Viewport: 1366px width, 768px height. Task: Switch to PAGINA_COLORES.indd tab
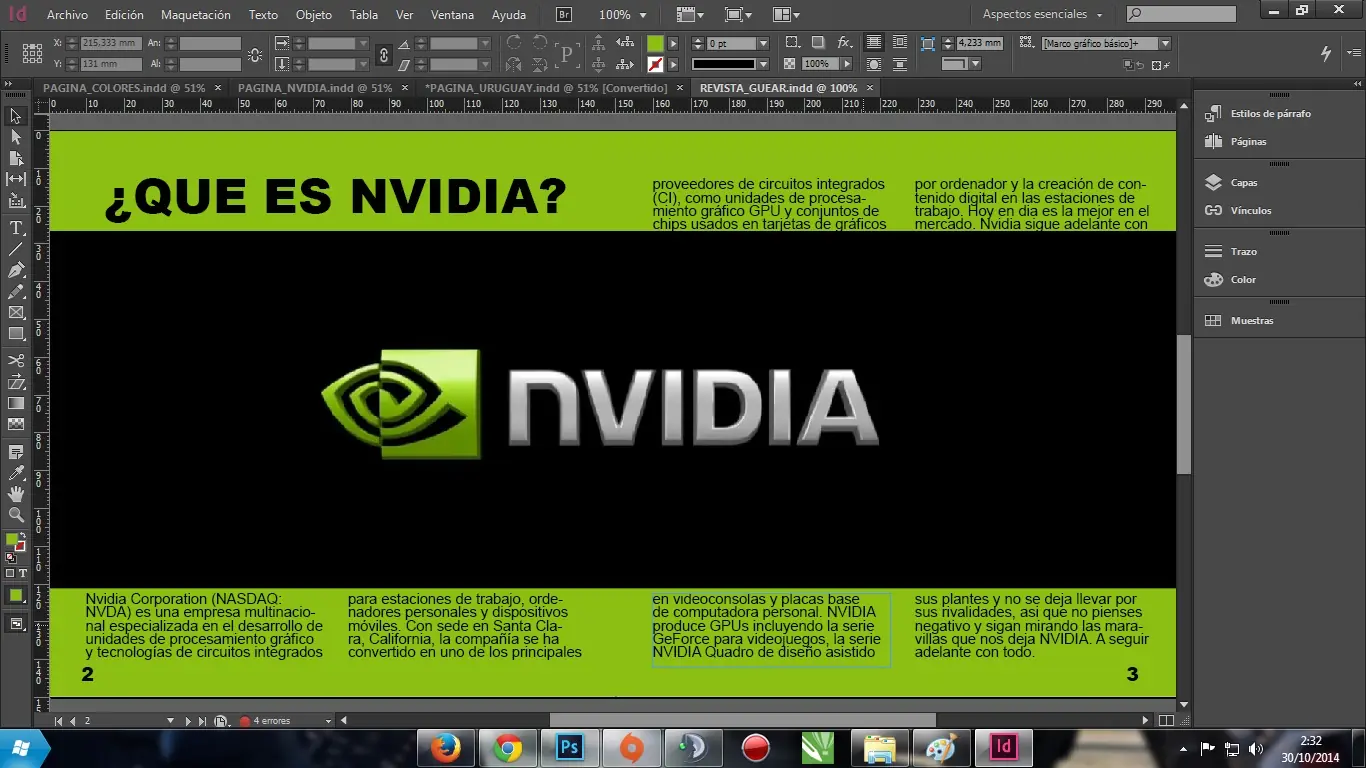[124, 88]
